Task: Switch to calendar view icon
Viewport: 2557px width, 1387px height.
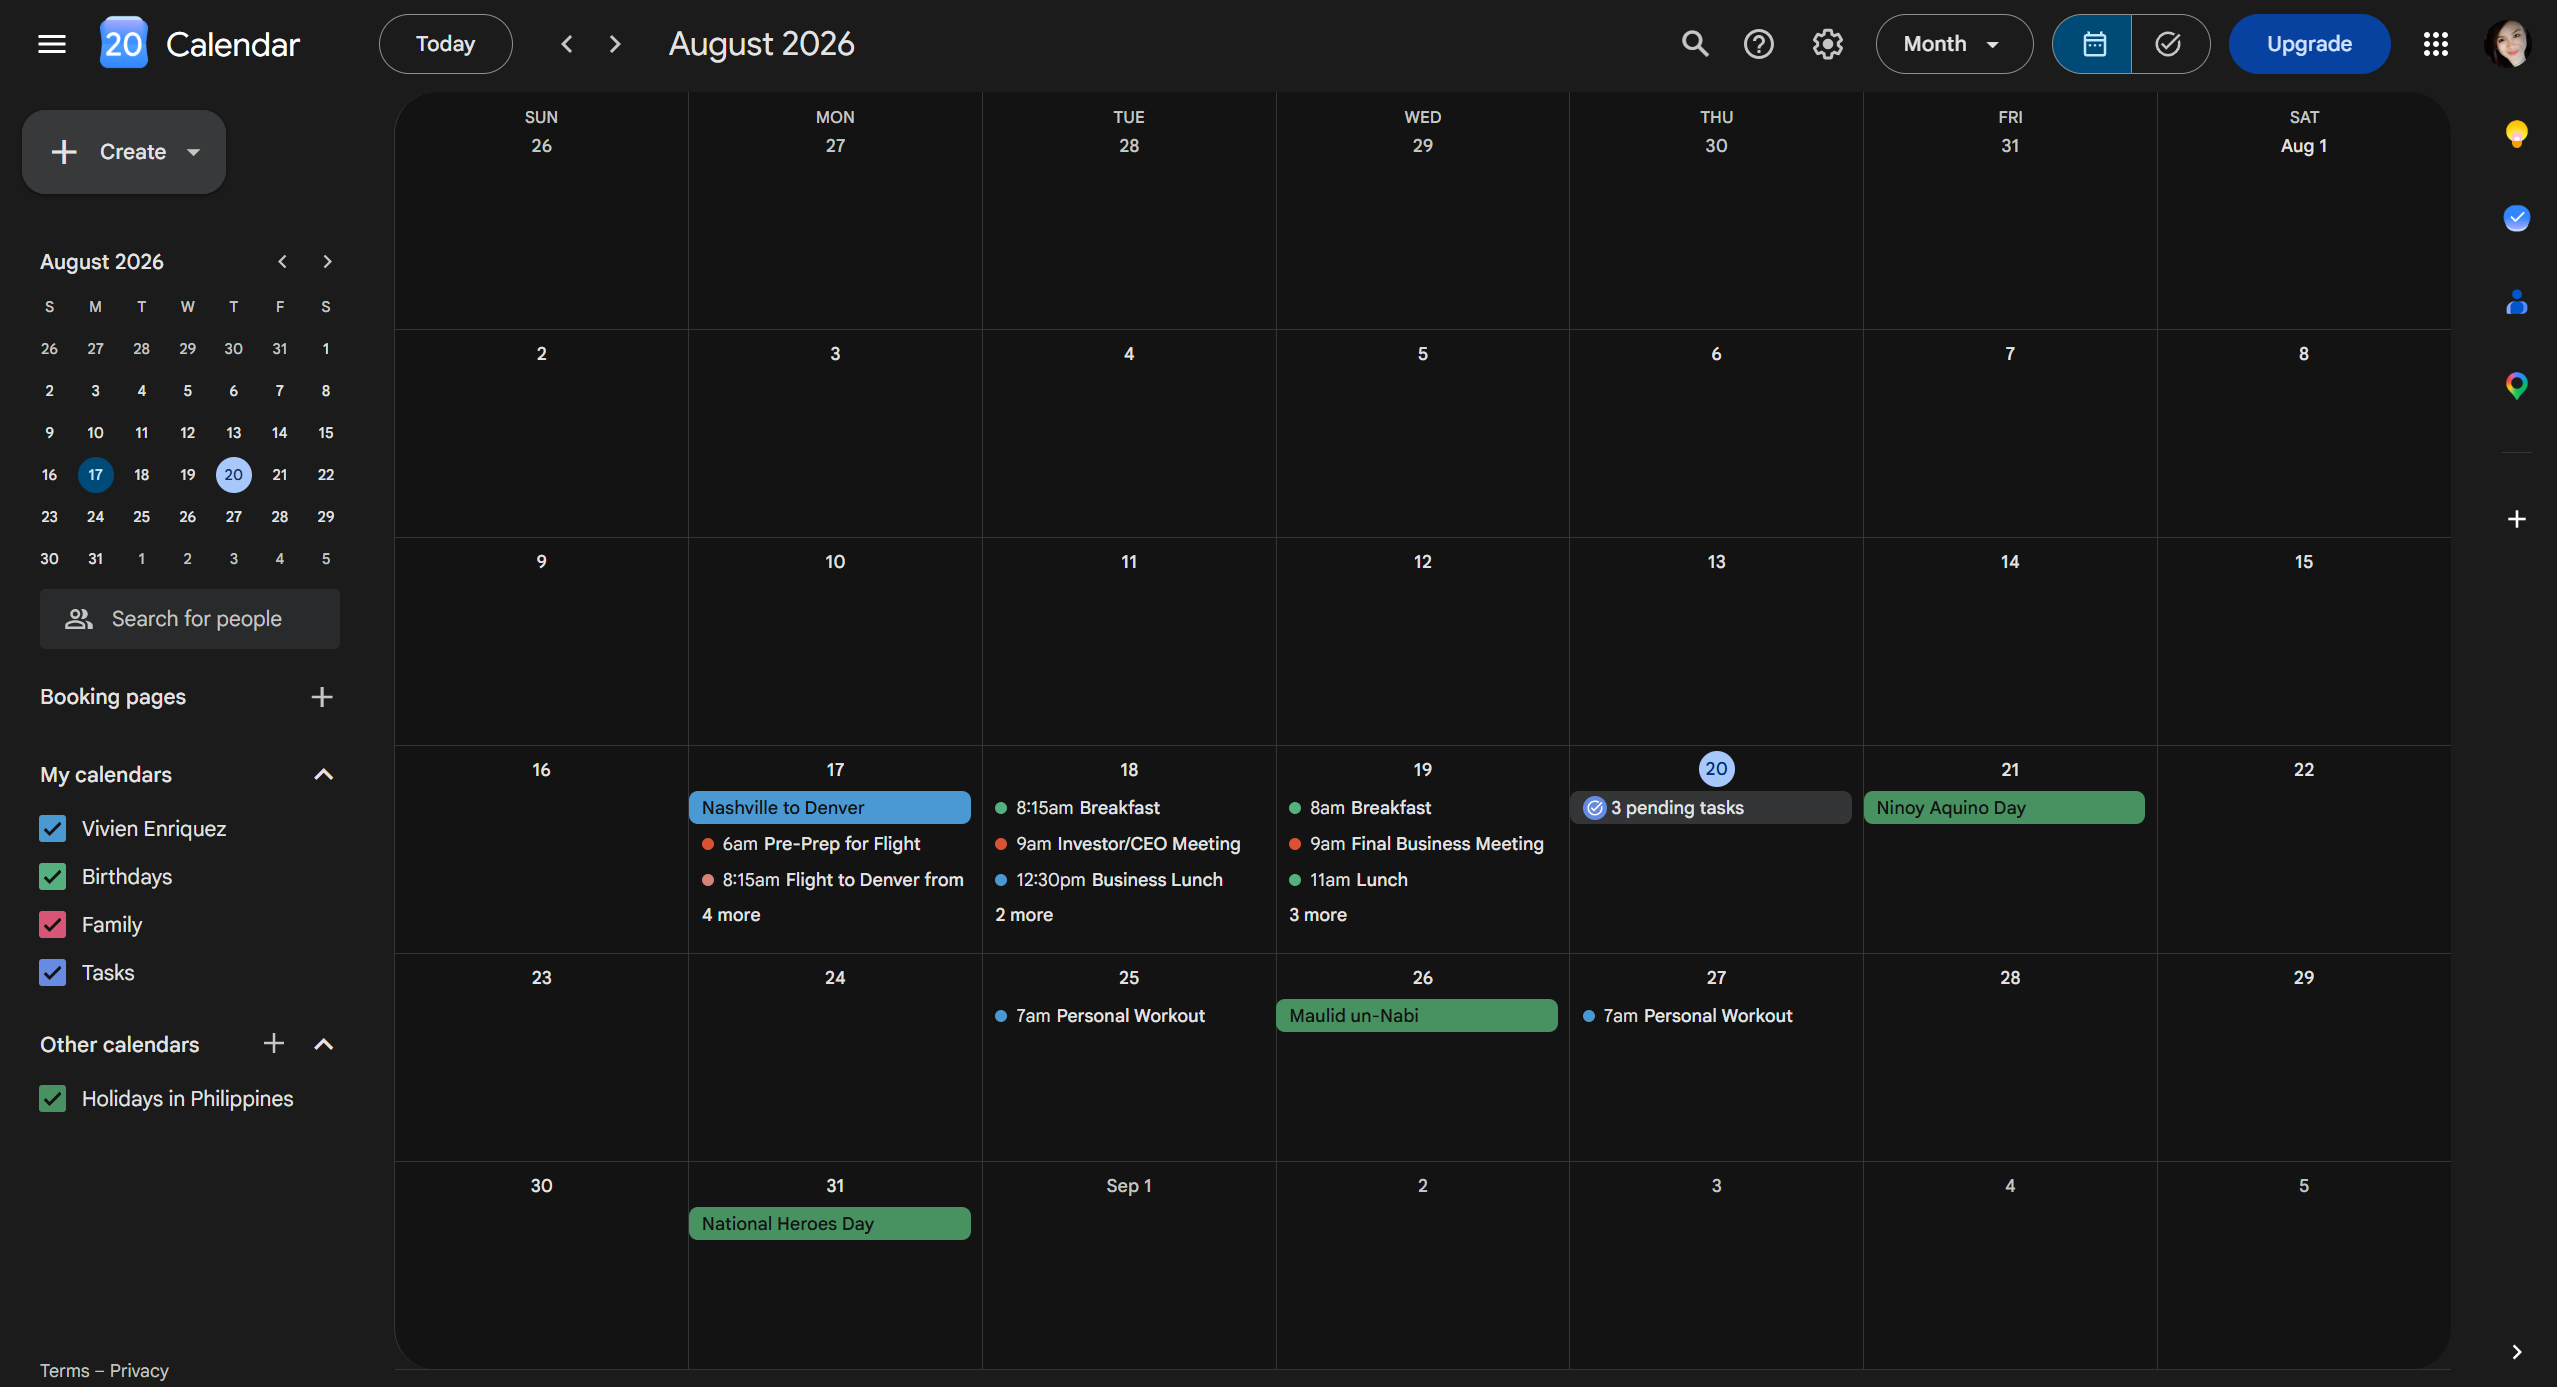Action: (2093, 44)
